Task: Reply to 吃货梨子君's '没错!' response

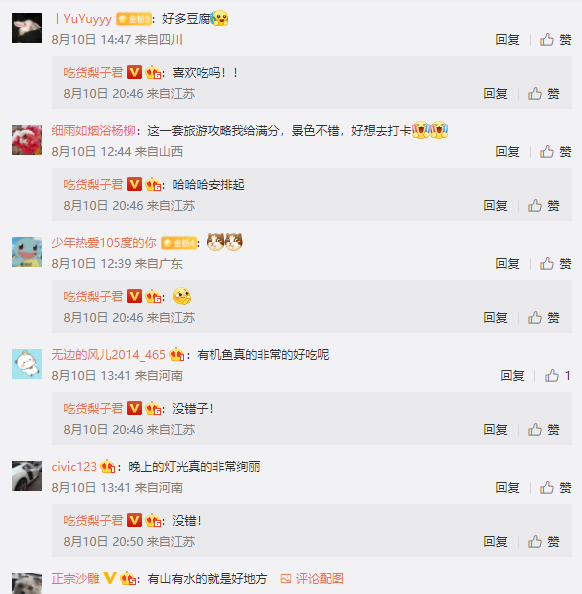Action: pos(495,541)
